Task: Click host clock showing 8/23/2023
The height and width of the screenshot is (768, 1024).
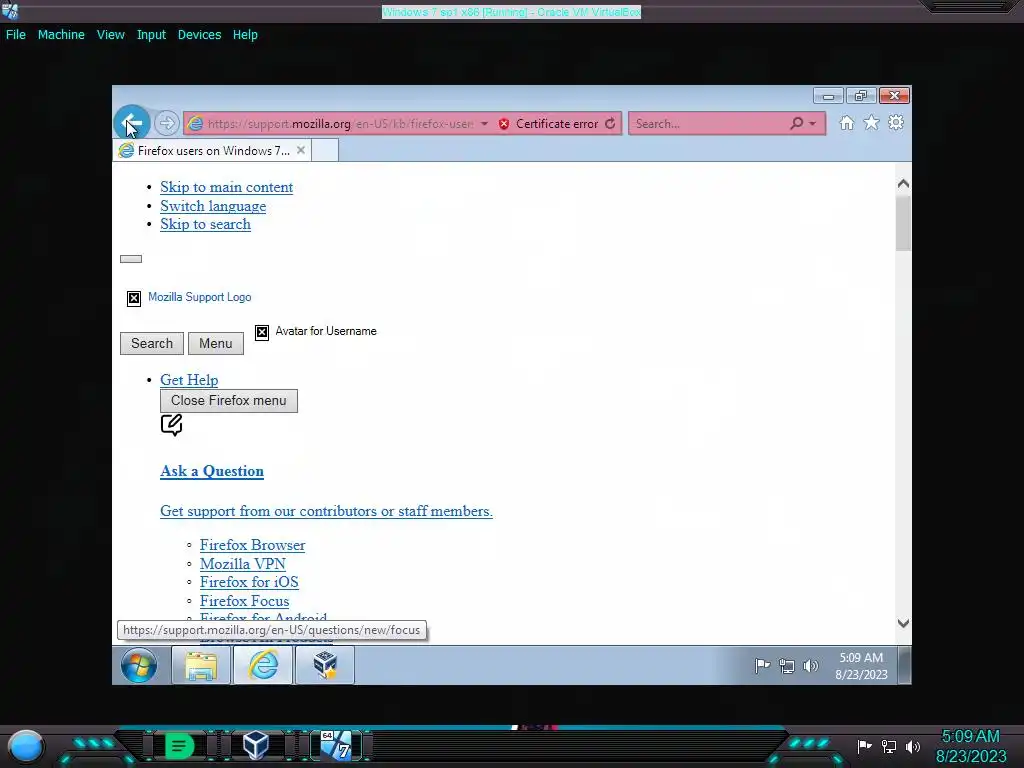Action: click(x=971, y=757)
